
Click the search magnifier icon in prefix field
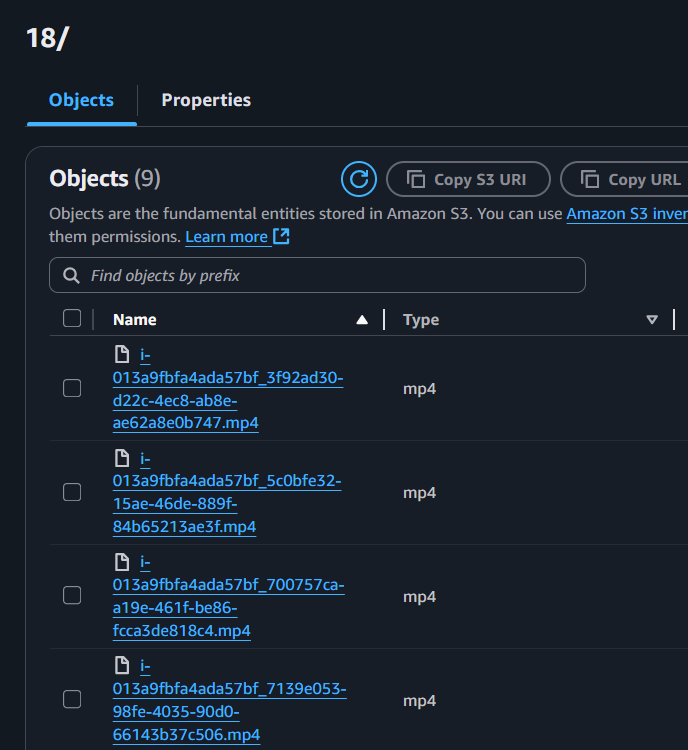tap(71, 276)
